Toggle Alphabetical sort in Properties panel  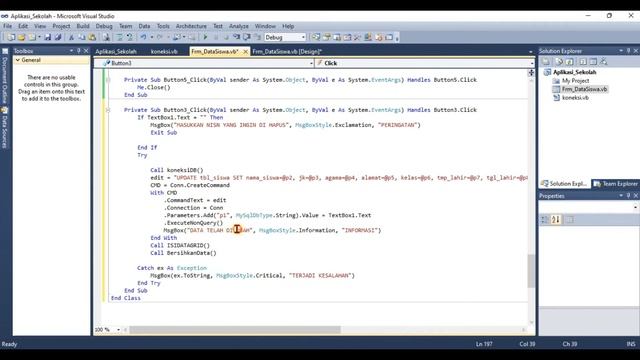click(556, 220)
